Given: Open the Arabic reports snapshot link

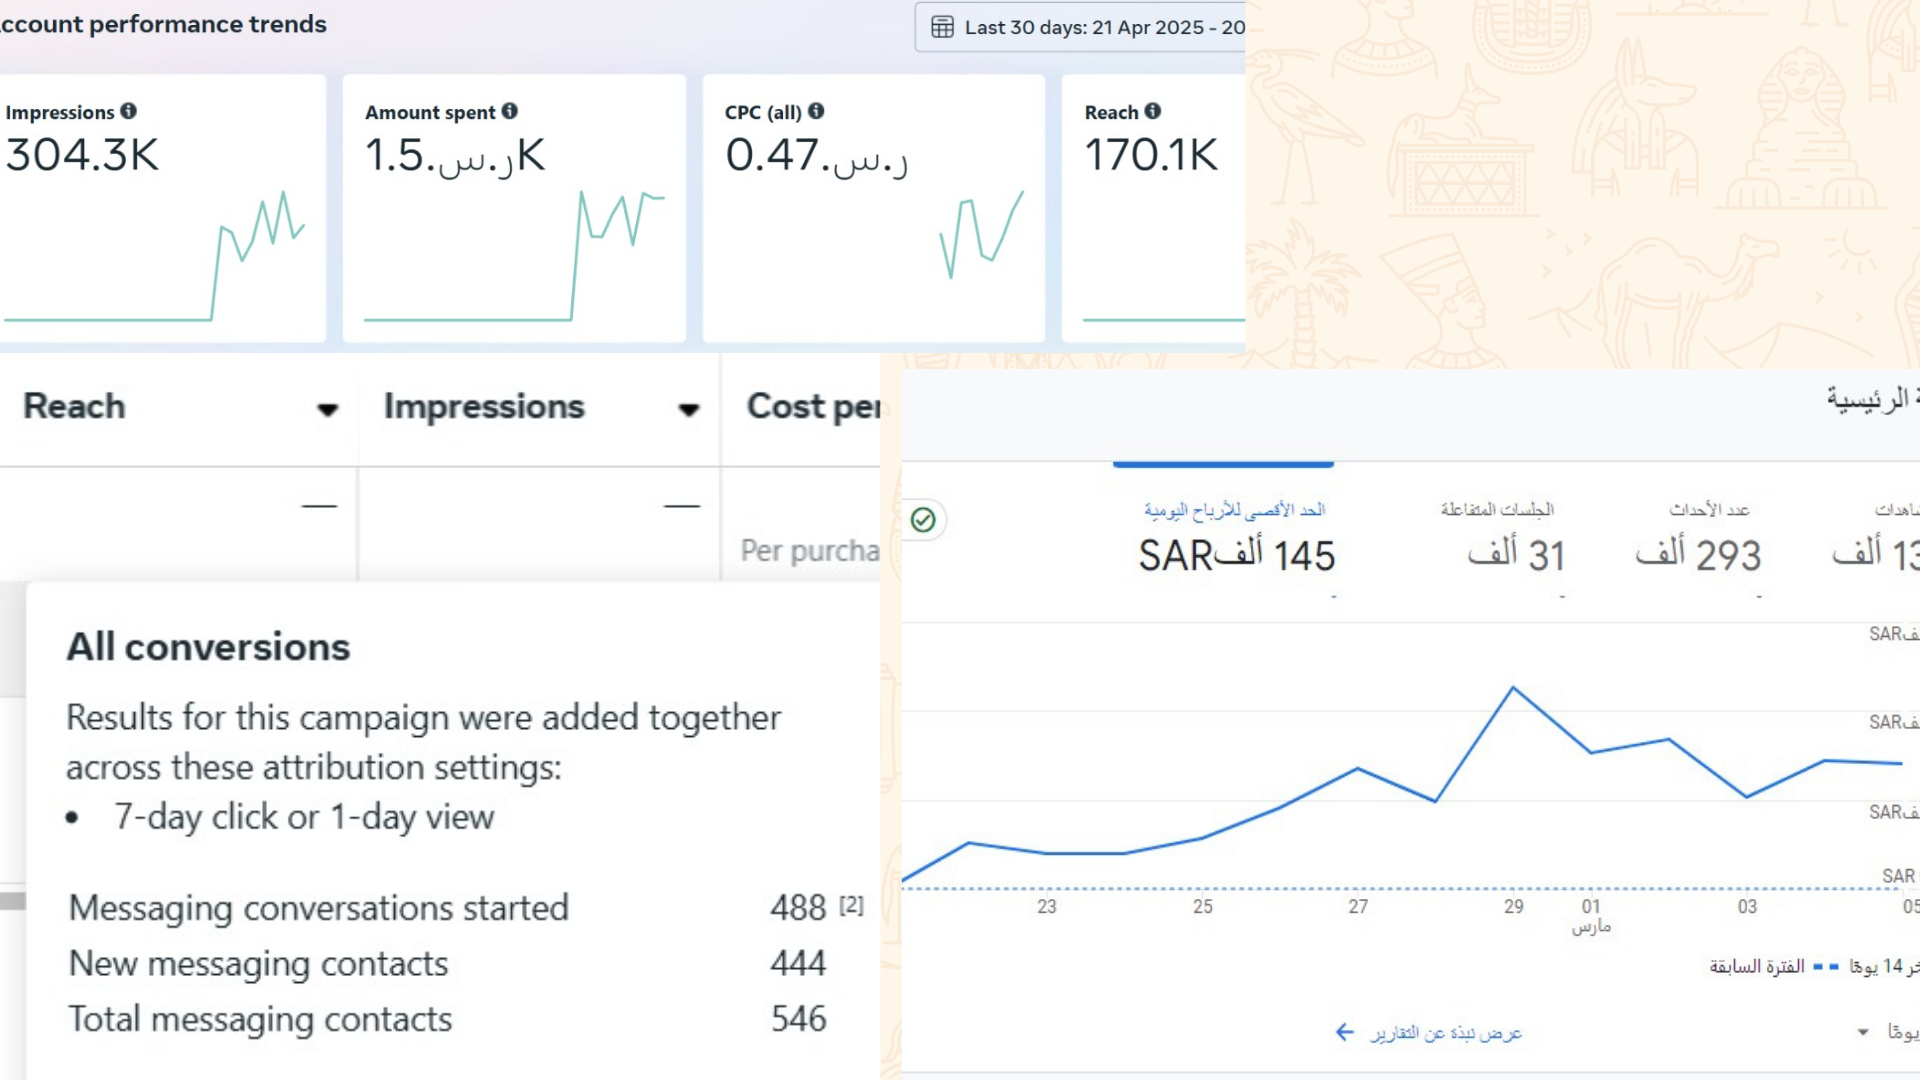Looking at the screenshot, I should click(1446, 1032).
